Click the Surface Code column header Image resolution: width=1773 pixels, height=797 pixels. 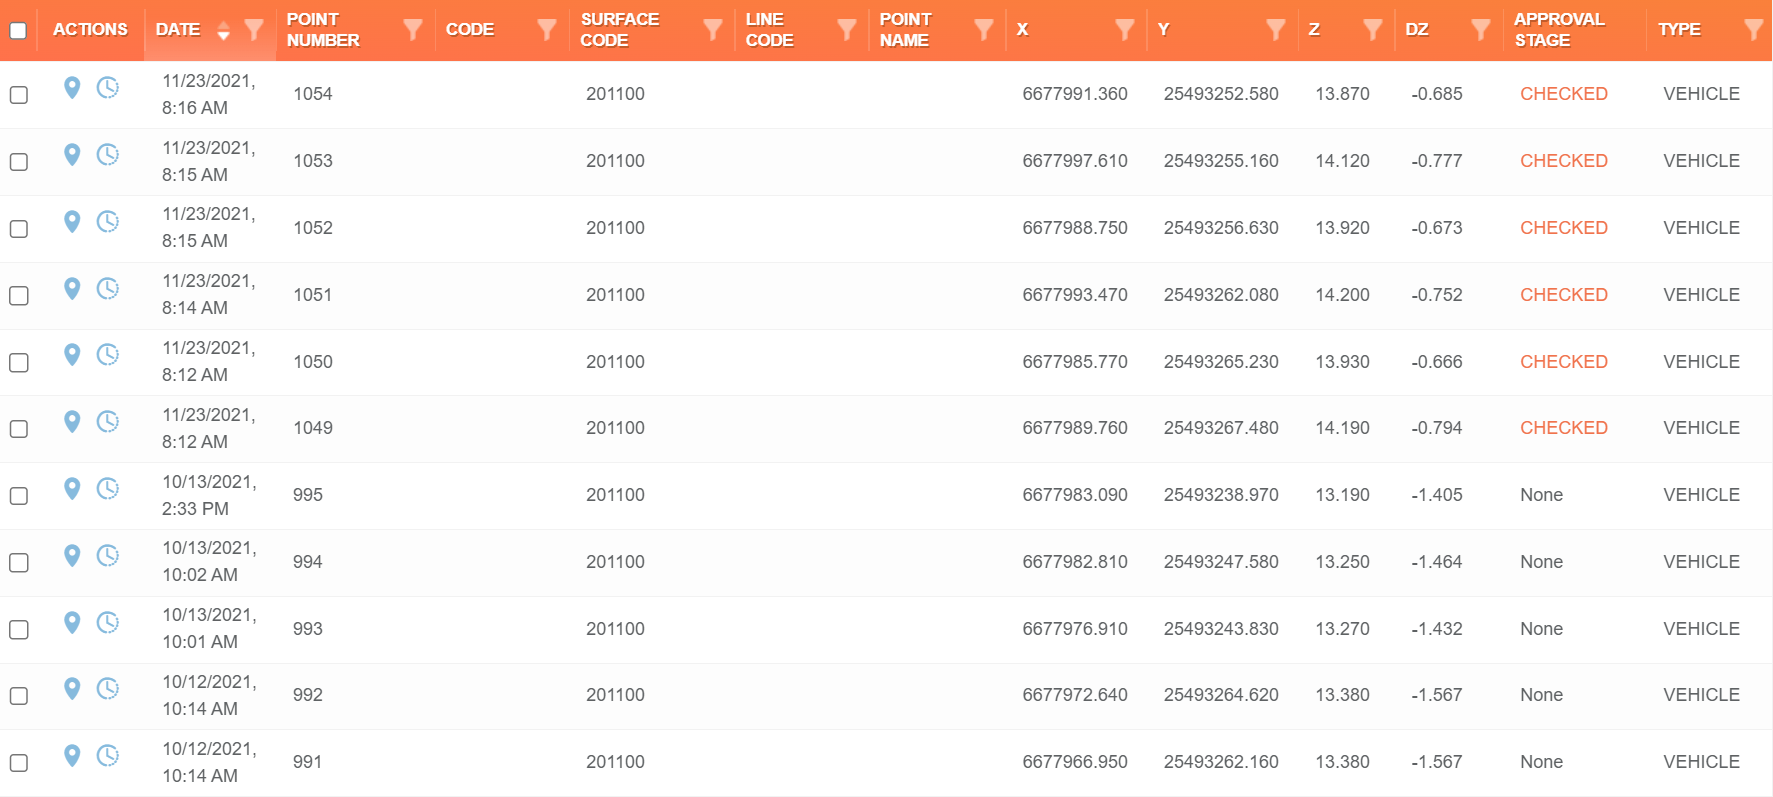pos(620,30)
